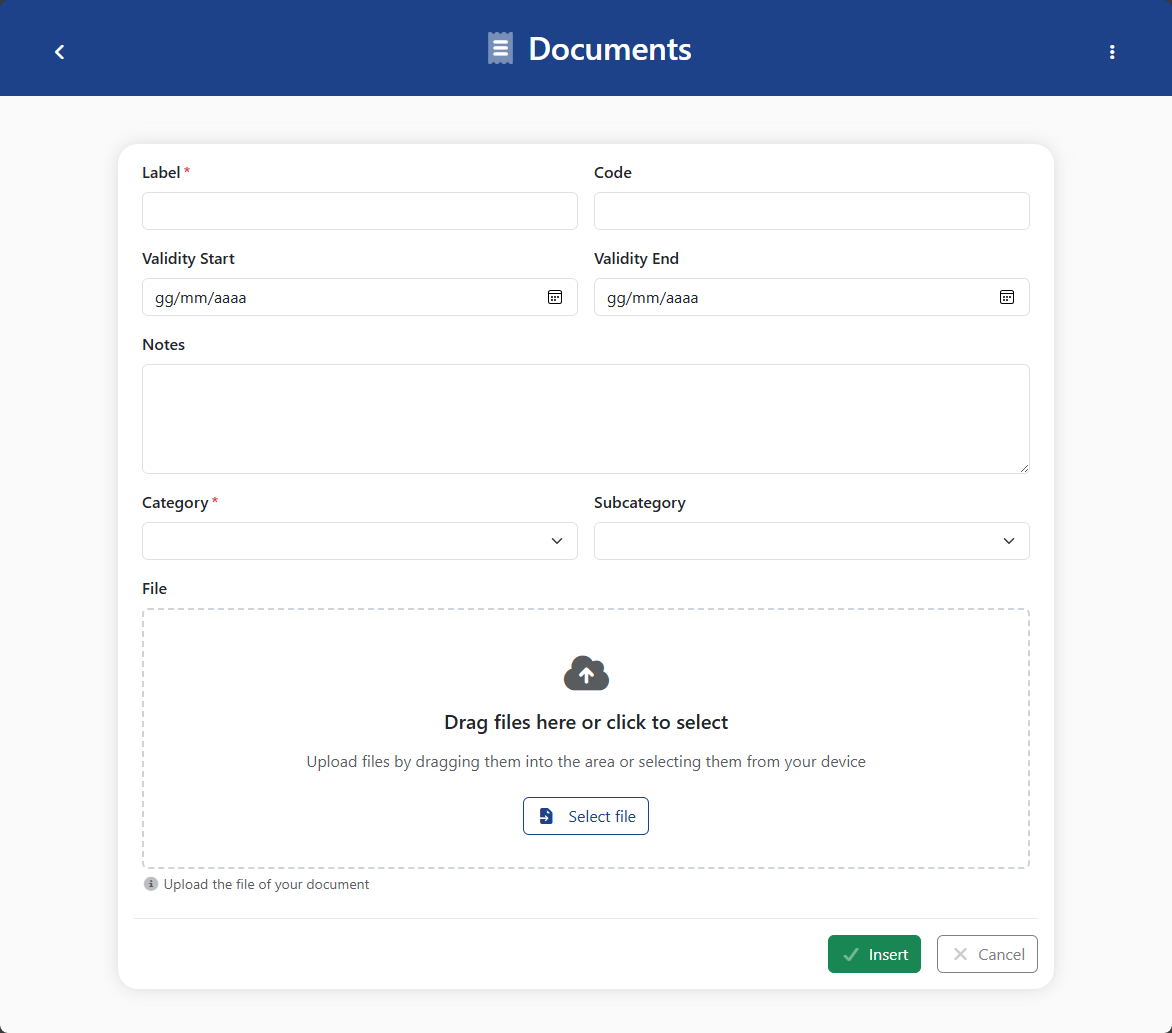Click the X icon on the Cancel button

pos(960,953)
